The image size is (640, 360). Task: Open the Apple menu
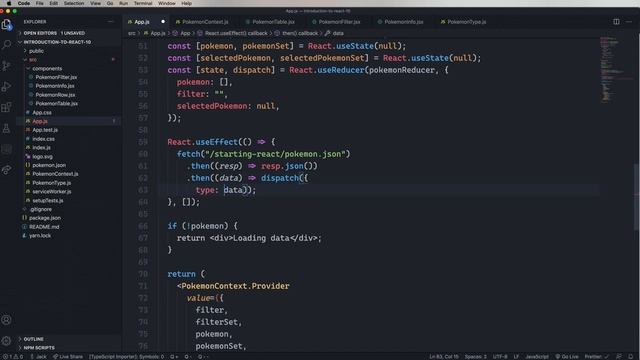pyautogui.click(x=9, y=3)
